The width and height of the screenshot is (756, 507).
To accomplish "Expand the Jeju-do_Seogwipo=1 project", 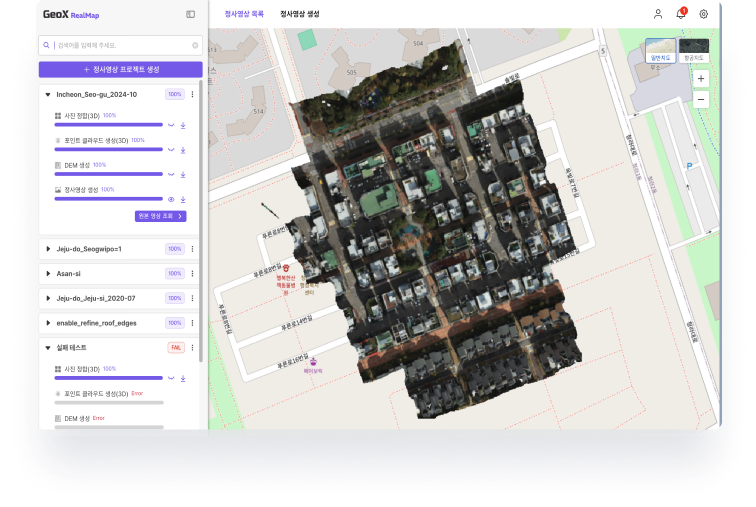I will click(48, 249).
